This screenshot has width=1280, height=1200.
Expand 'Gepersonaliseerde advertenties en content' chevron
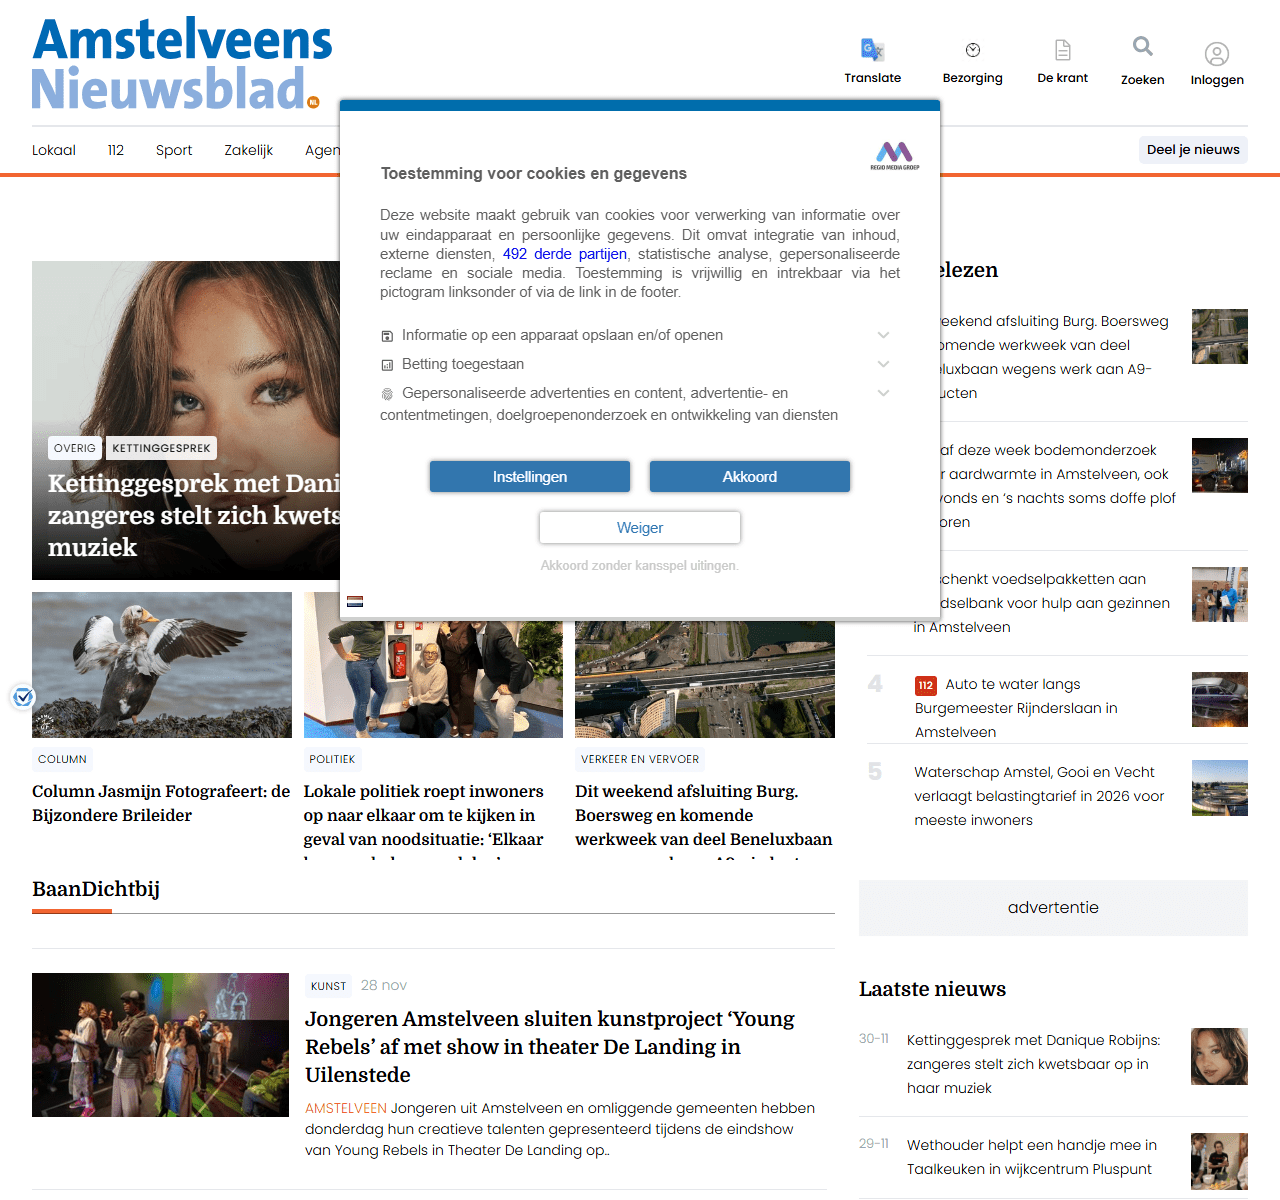tap(883, 393)
